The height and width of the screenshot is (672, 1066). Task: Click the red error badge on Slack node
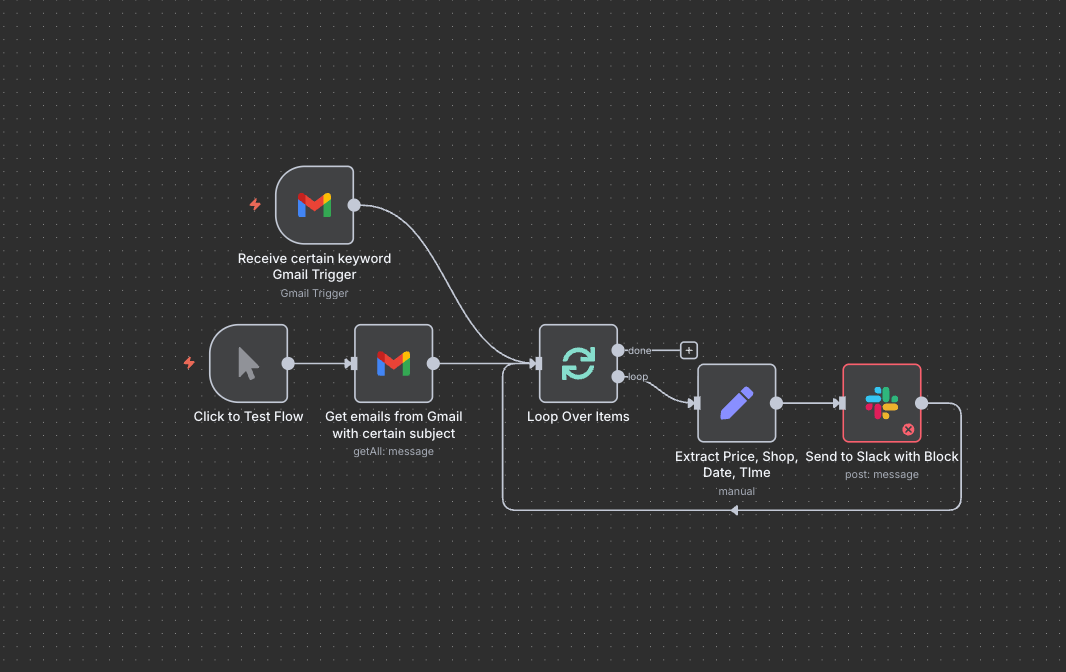pos(908,429)
